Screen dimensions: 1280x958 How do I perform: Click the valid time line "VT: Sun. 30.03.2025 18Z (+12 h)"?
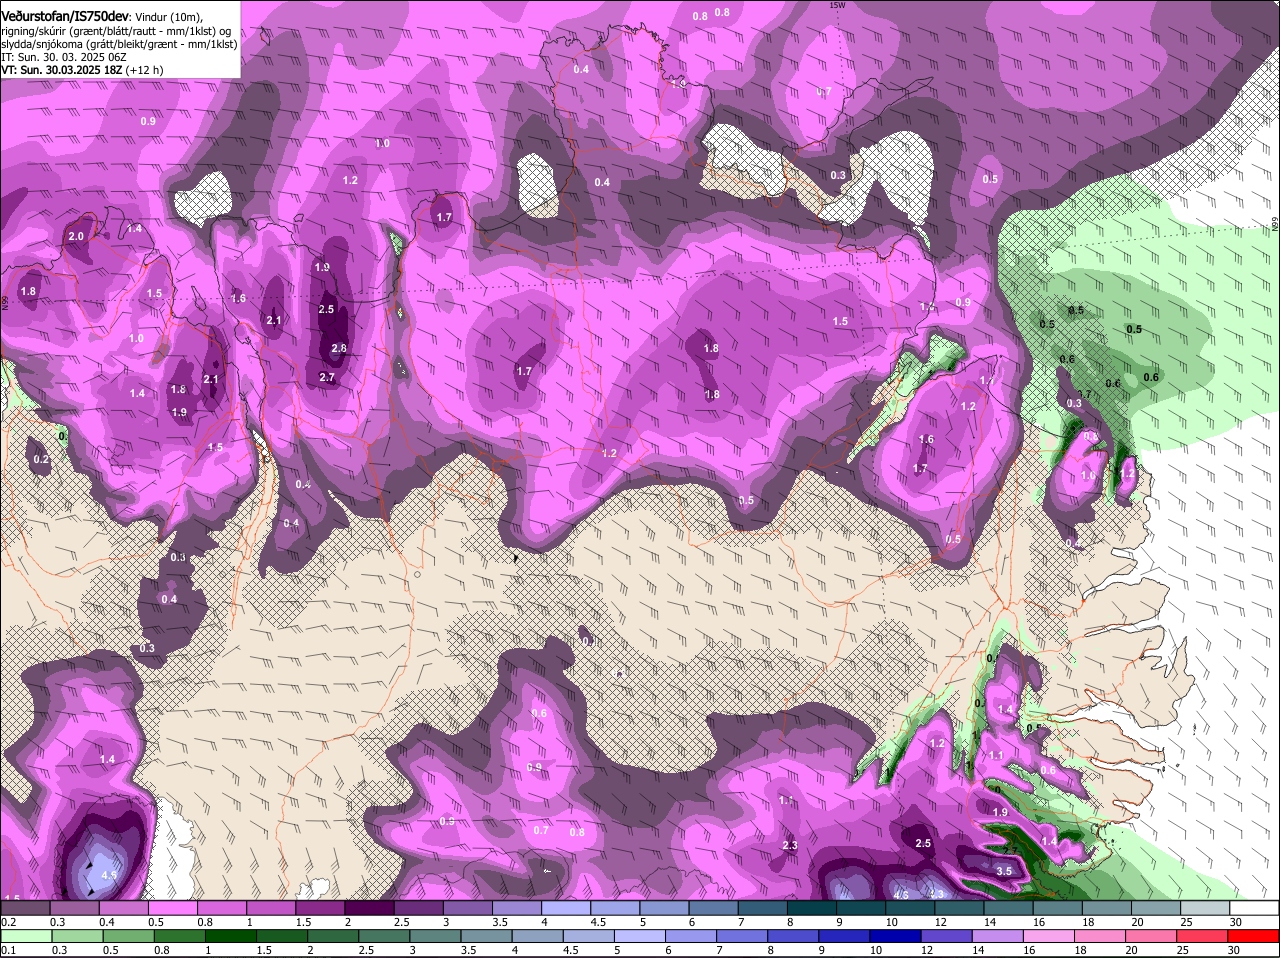click(82, 70)
